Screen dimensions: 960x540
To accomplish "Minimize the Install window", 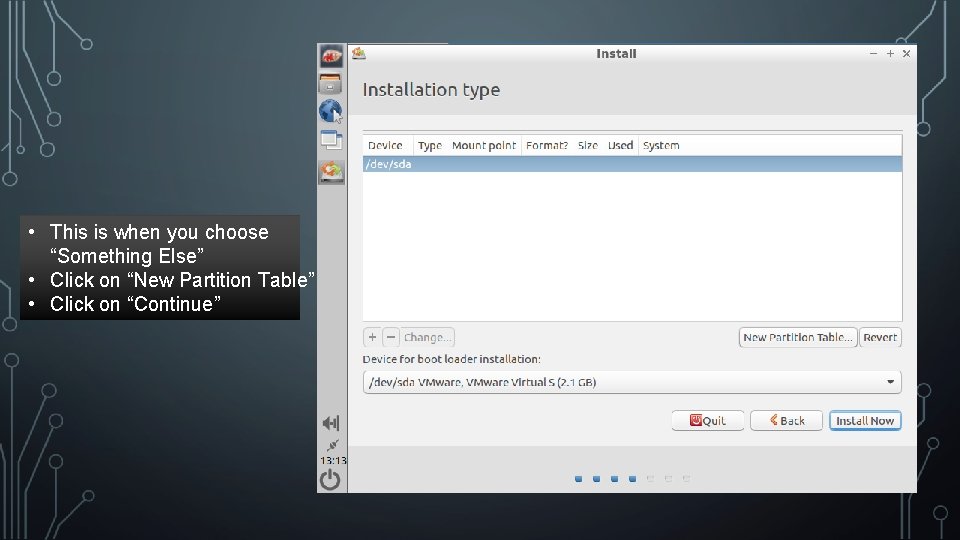I will tap(873, 54).
